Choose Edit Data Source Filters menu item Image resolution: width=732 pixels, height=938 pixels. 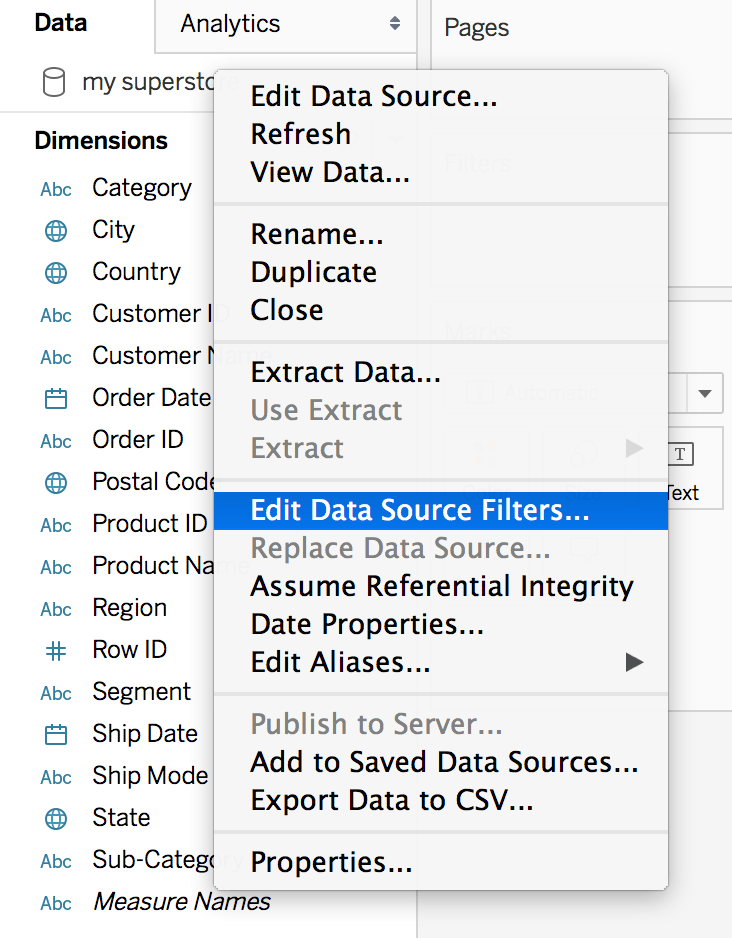(x=420, y=510)
